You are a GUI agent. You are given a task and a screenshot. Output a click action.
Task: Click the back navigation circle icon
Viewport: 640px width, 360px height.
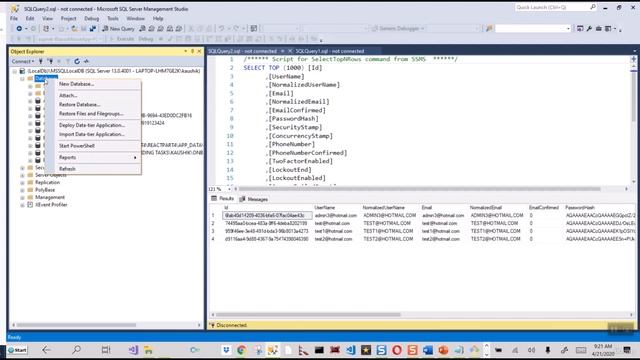click(19, 29)
